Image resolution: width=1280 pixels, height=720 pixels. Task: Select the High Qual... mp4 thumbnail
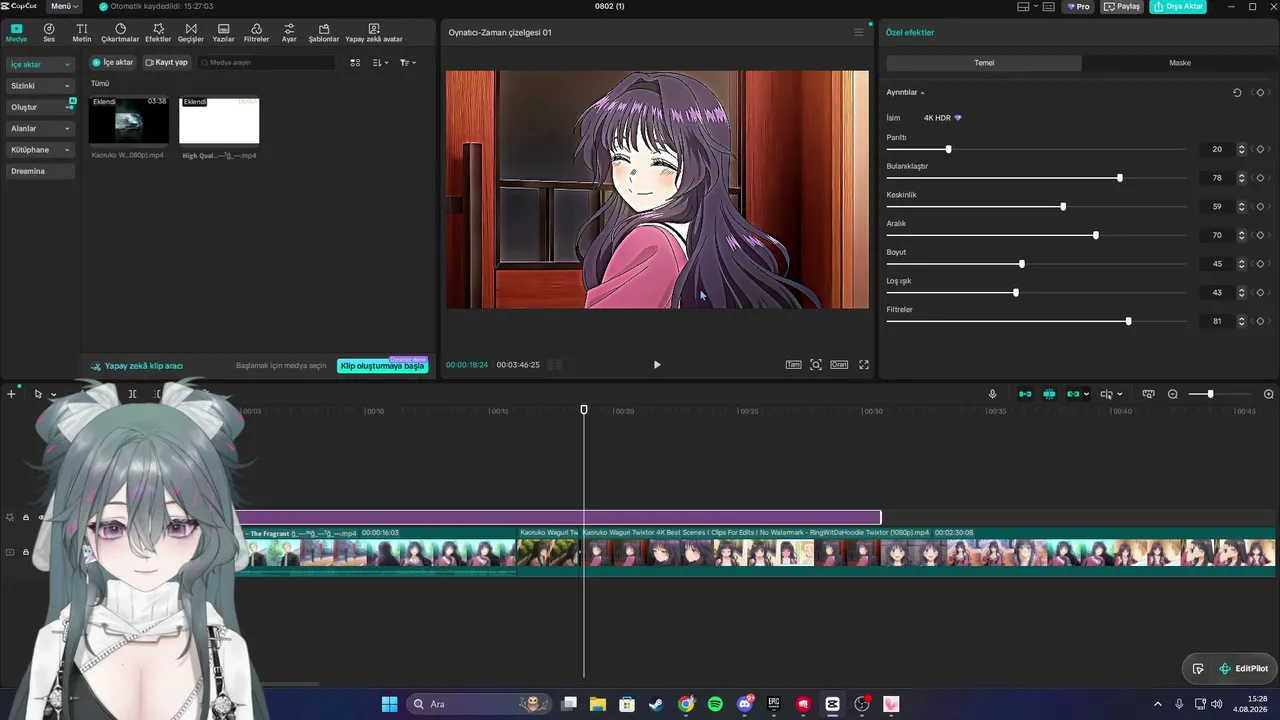pos(219,120)
